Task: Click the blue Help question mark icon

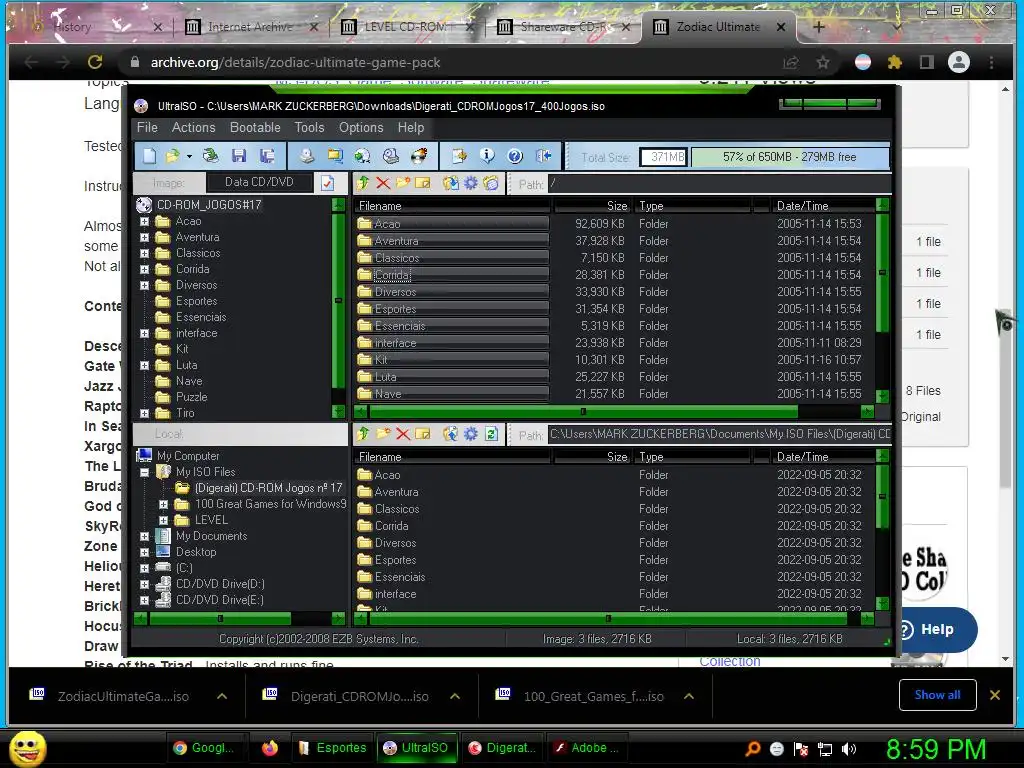Action: (x=515, y=156)
